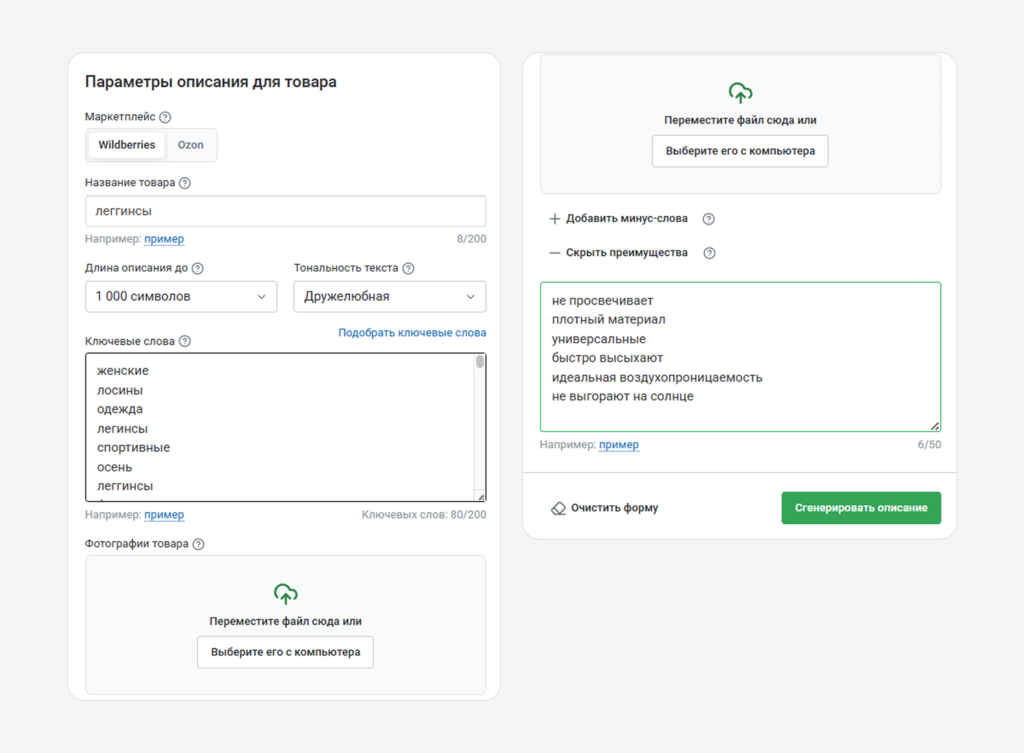Image resolution: width=1024 pixels, height=753 pixels.
Task: Click green upload cloud icon in photo area
Action: [x=285, y=592]
